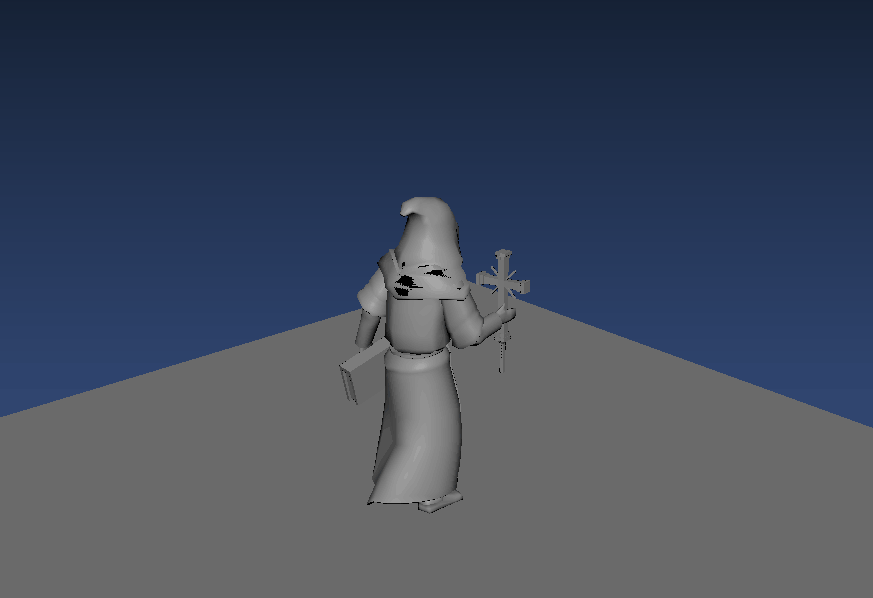Select the left sleeve of the robe
The height and width of the screenshot is (598, 873).
[370, 300]
